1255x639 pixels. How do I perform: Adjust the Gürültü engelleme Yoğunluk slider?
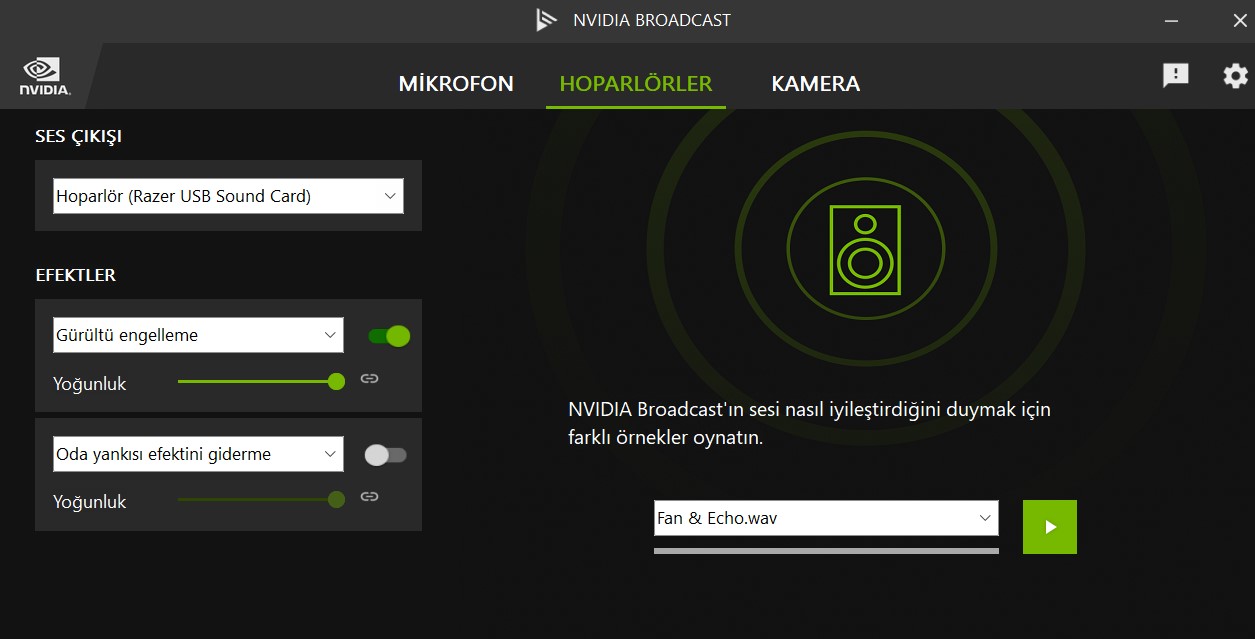coord(261,381)
